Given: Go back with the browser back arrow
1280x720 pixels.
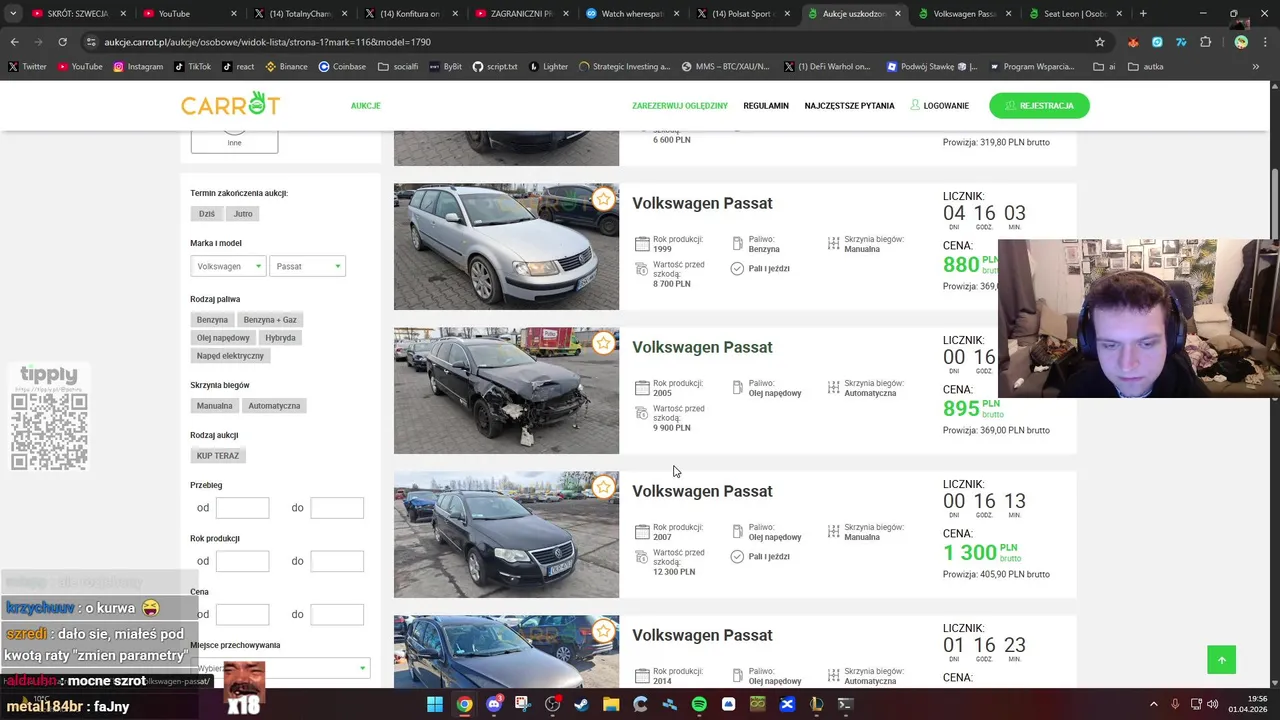Looking at the screenshot, I should tap(15, 42).
